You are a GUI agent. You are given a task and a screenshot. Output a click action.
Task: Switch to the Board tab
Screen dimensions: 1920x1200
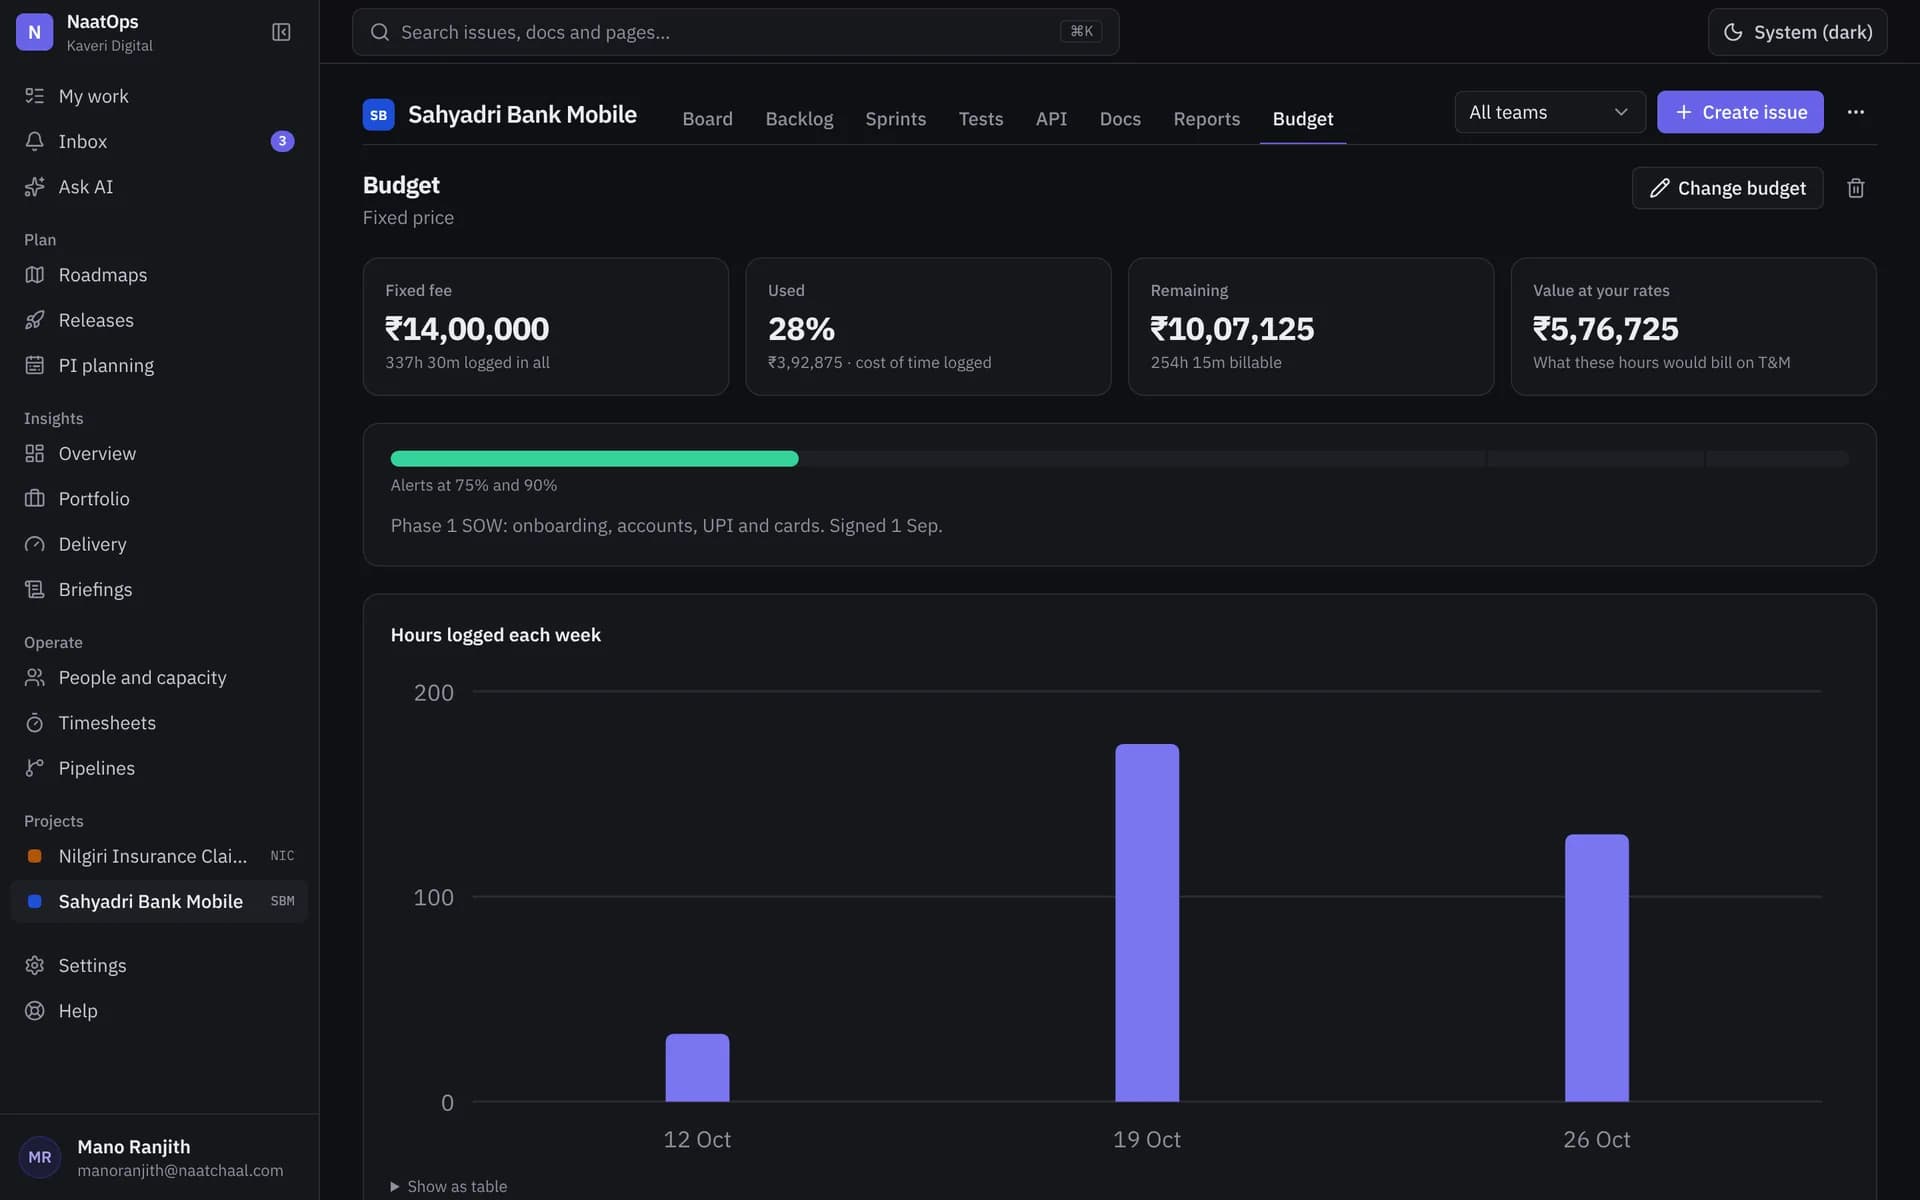[x=708, y=119]
